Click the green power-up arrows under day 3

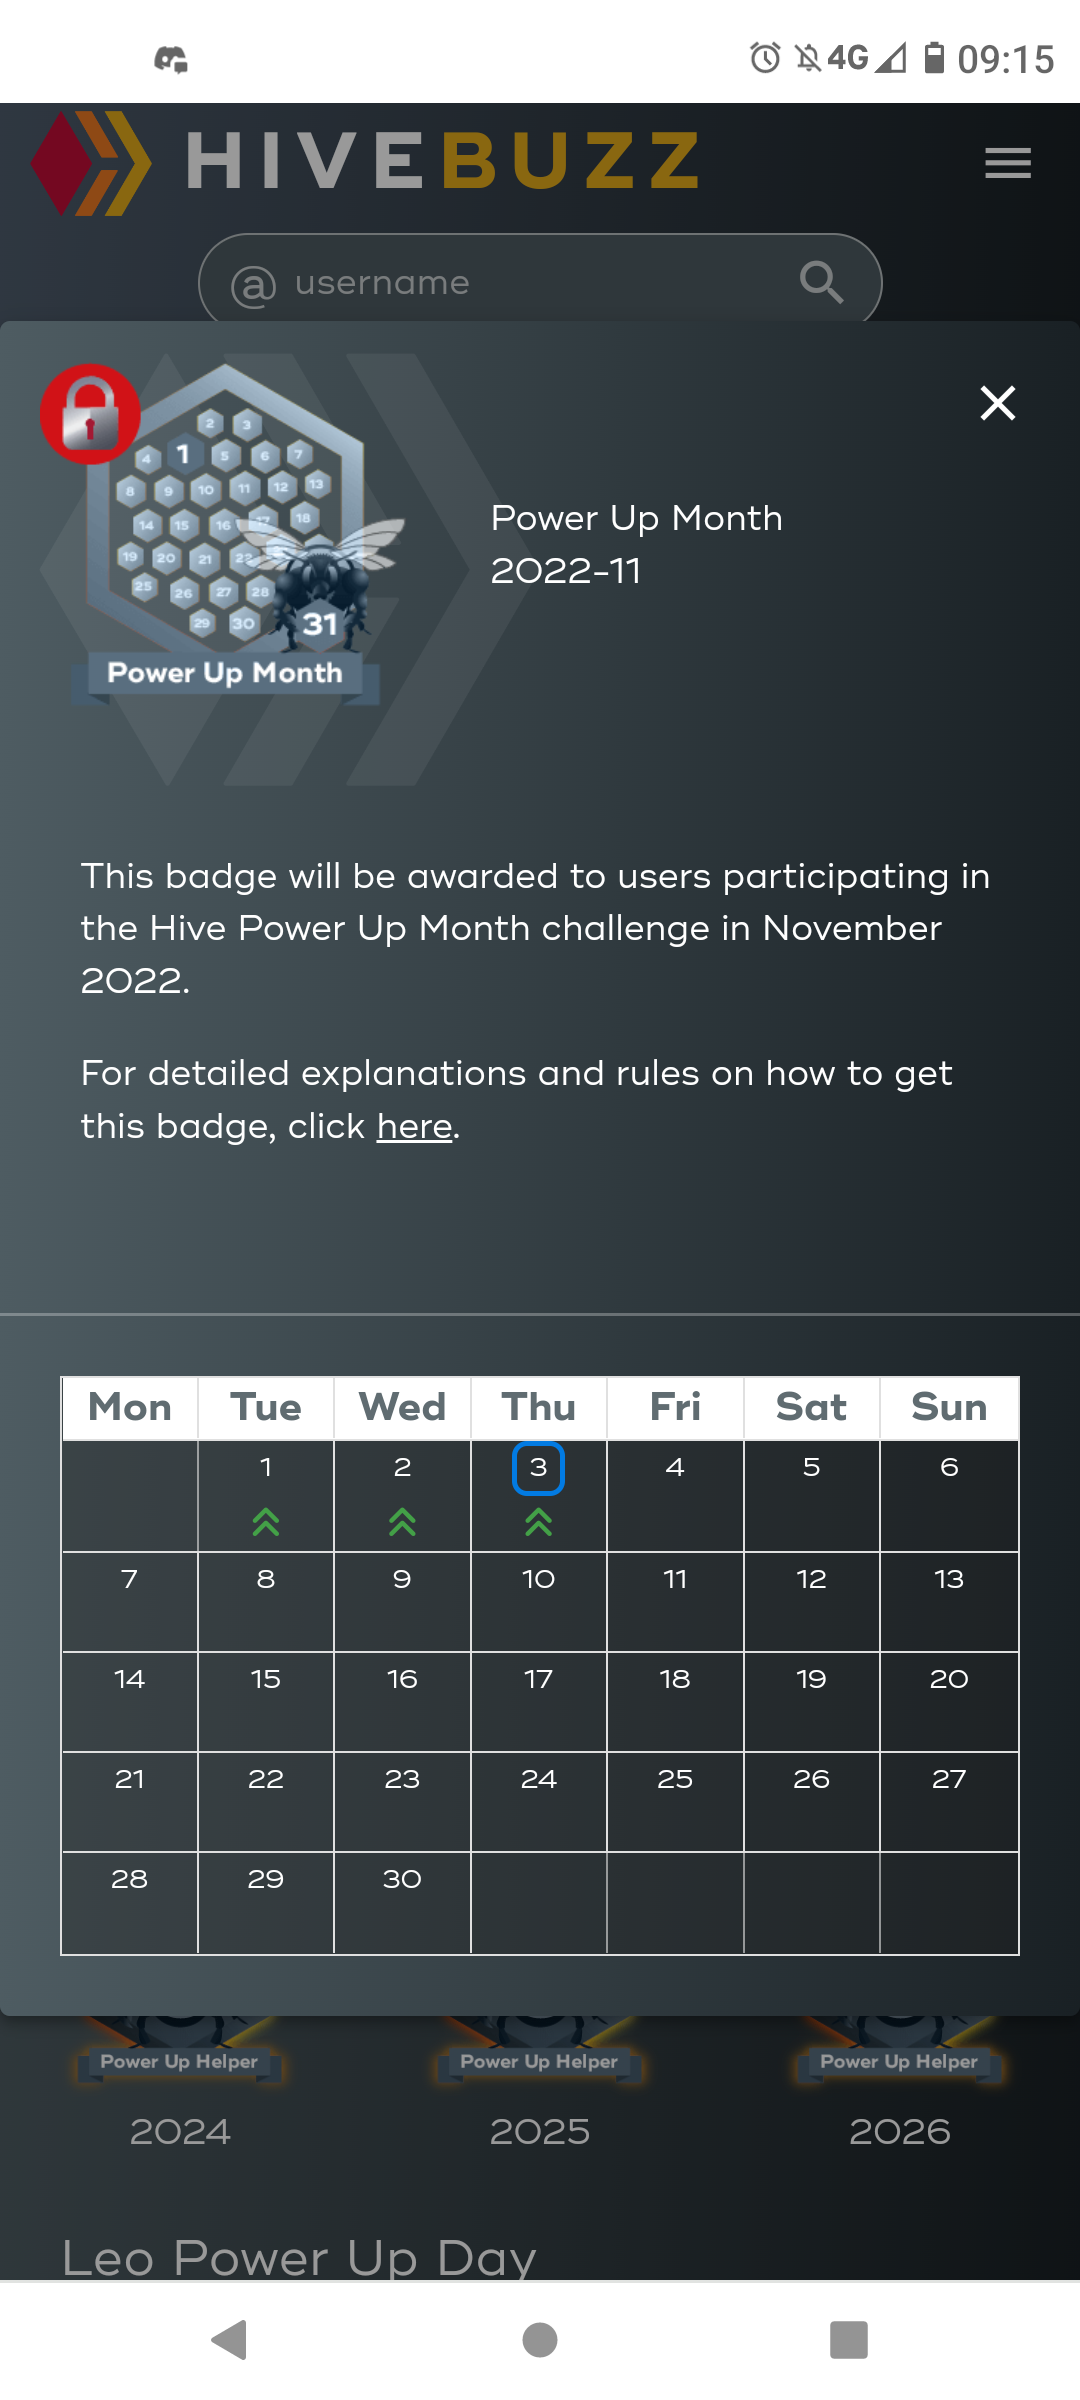point(539,1522)
